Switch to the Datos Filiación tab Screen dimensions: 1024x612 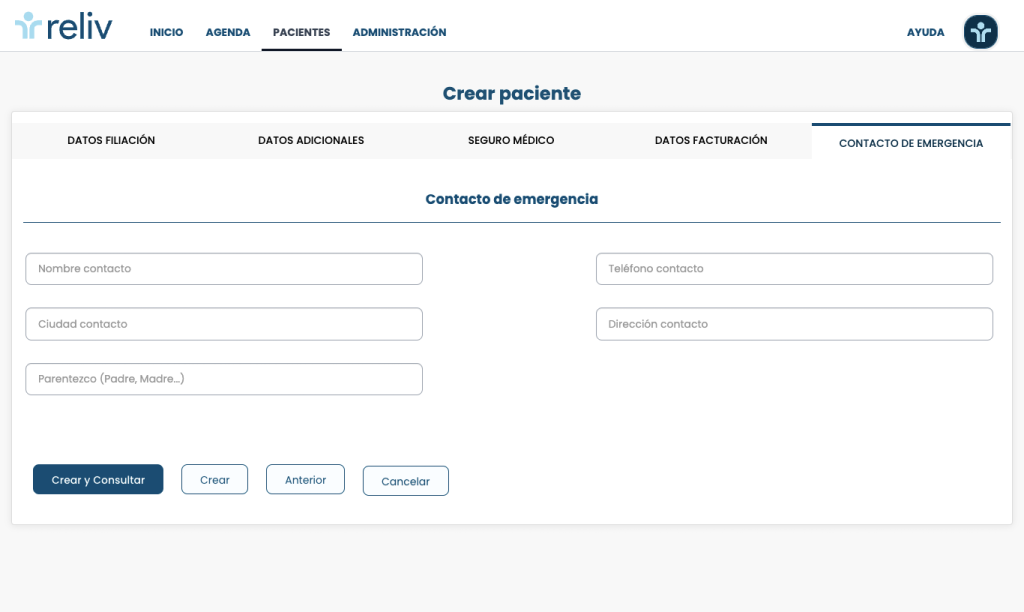coord(111,141)
